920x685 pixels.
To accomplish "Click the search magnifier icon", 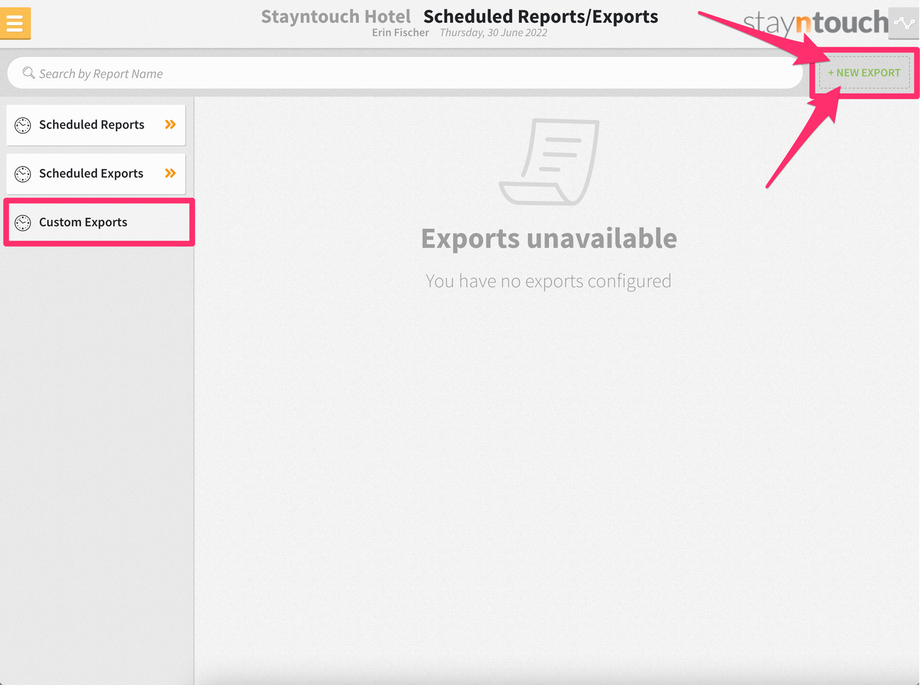I will point(28,73).
